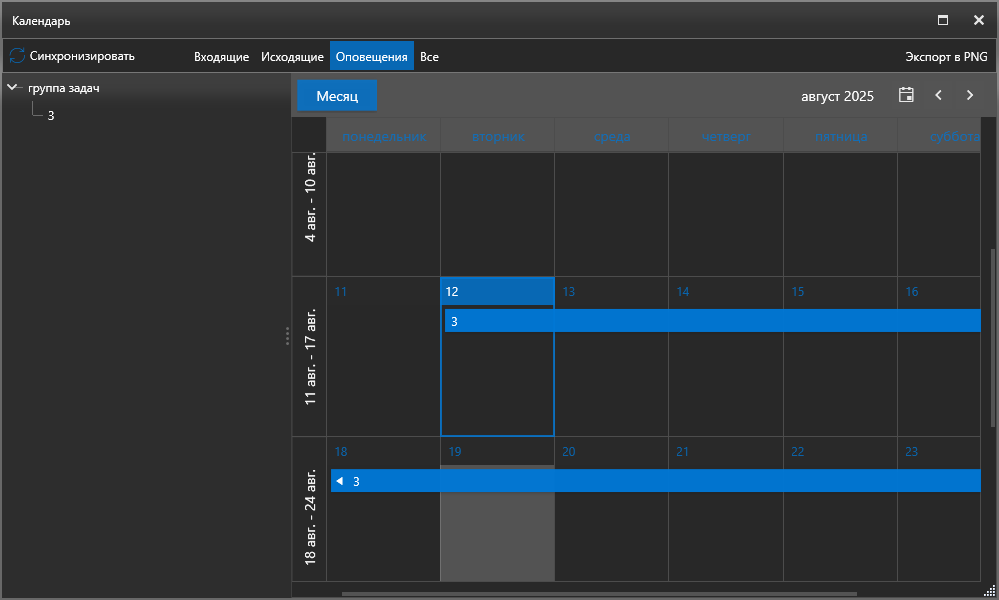The width and height of the screenshot is (999, 600).
Task: Open the calendar date picker icon
Action: pyautogui.click(x=906, y=96)
